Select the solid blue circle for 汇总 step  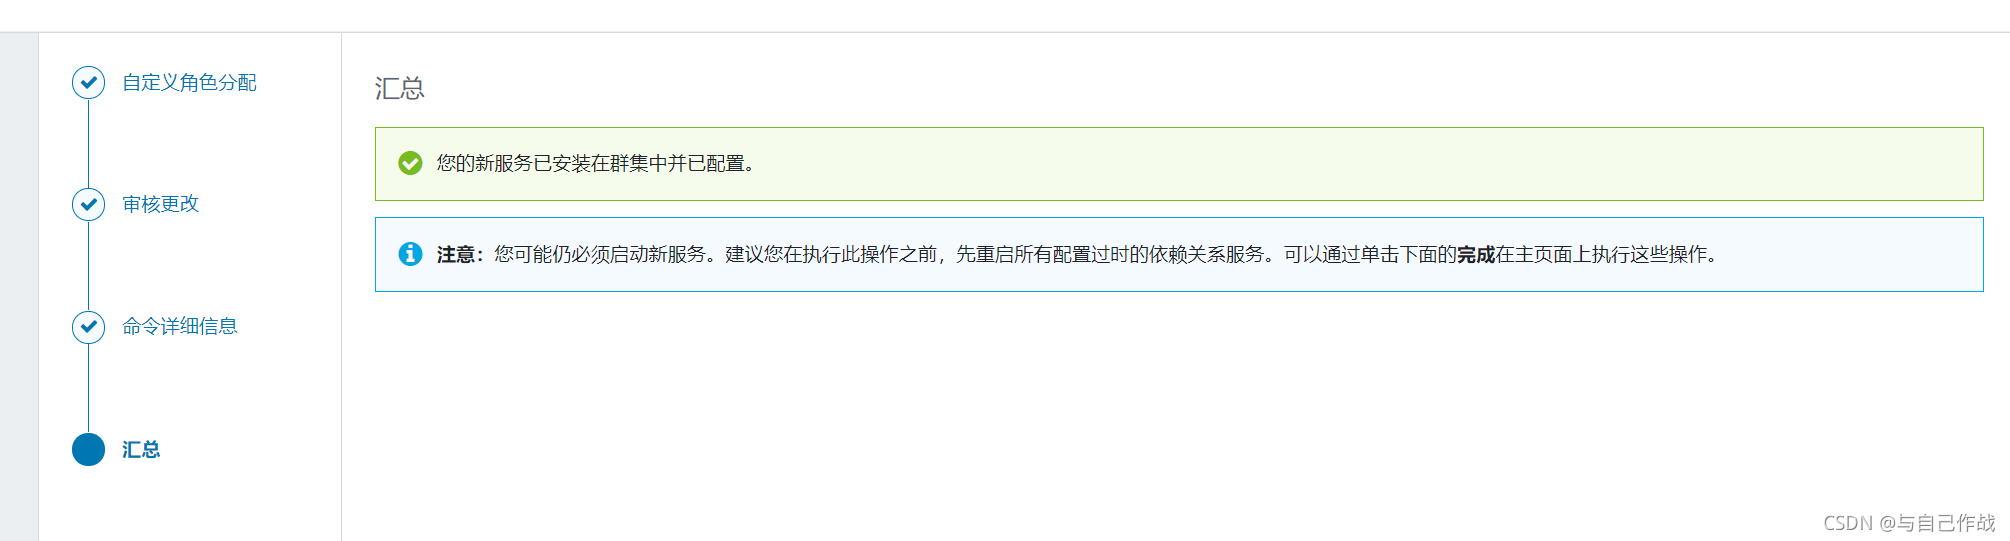(x=88, y=449)
